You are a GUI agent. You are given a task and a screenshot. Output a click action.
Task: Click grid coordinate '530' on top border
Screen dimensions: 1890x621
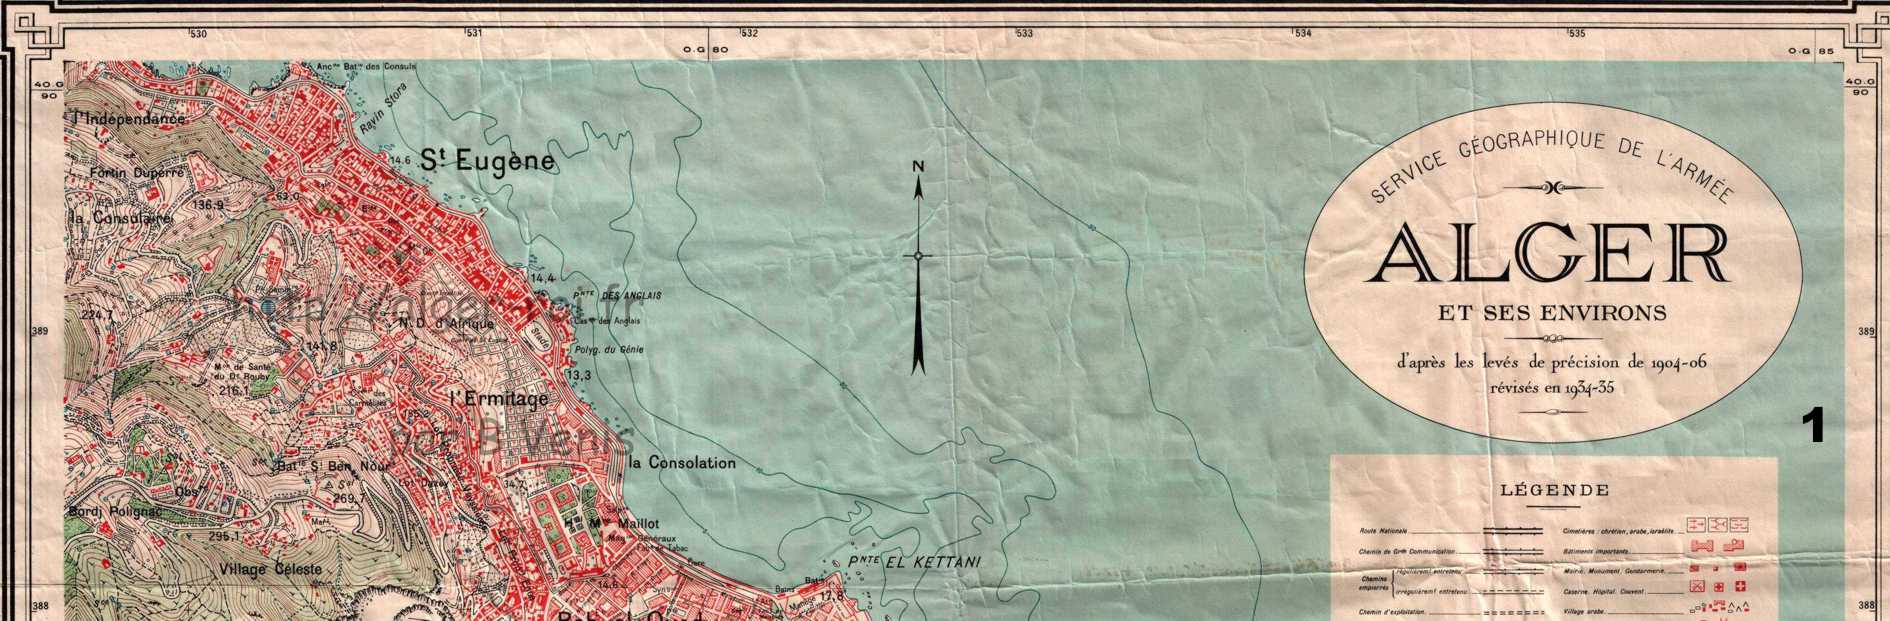point(199,34)
